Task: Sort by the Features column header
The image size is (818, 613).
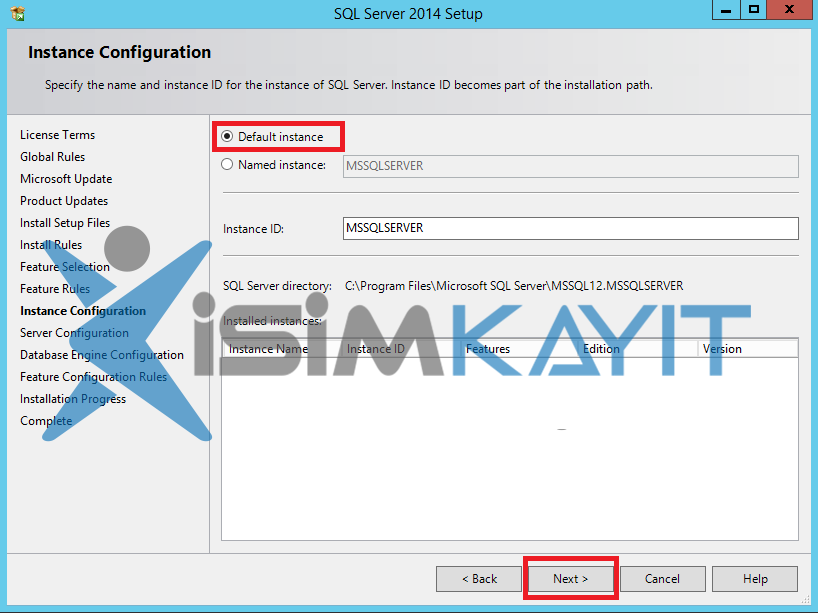Action: coord(520,348)
